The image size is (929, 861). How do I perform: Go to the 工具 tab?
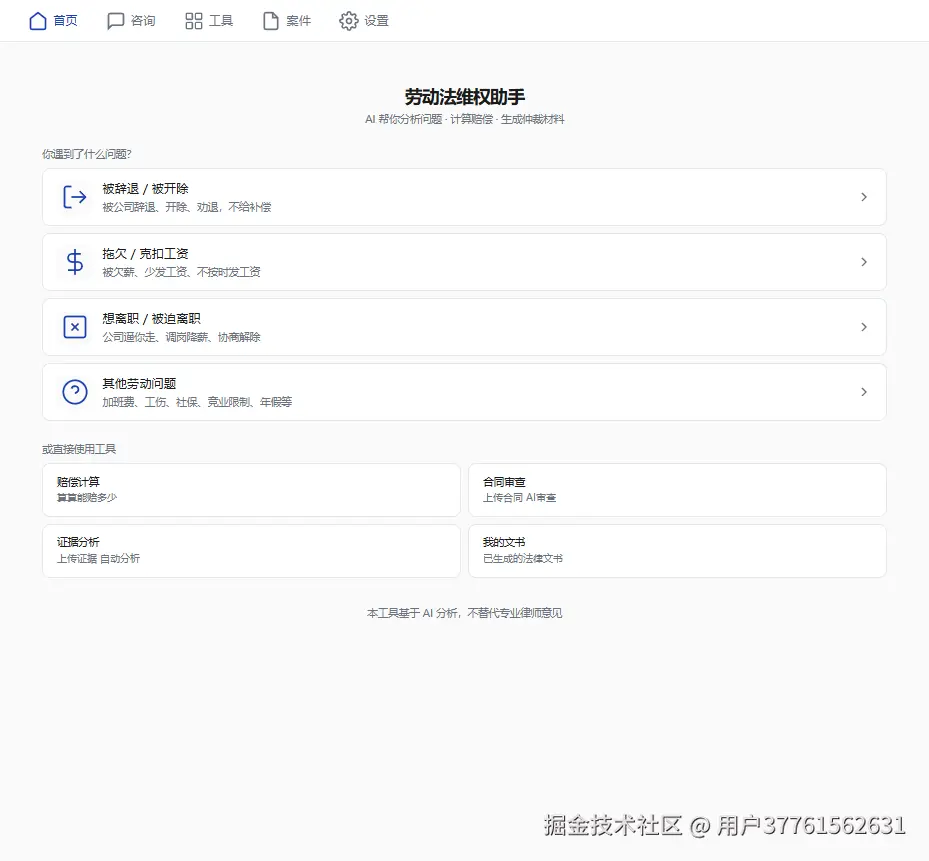(x=209, y=21)
